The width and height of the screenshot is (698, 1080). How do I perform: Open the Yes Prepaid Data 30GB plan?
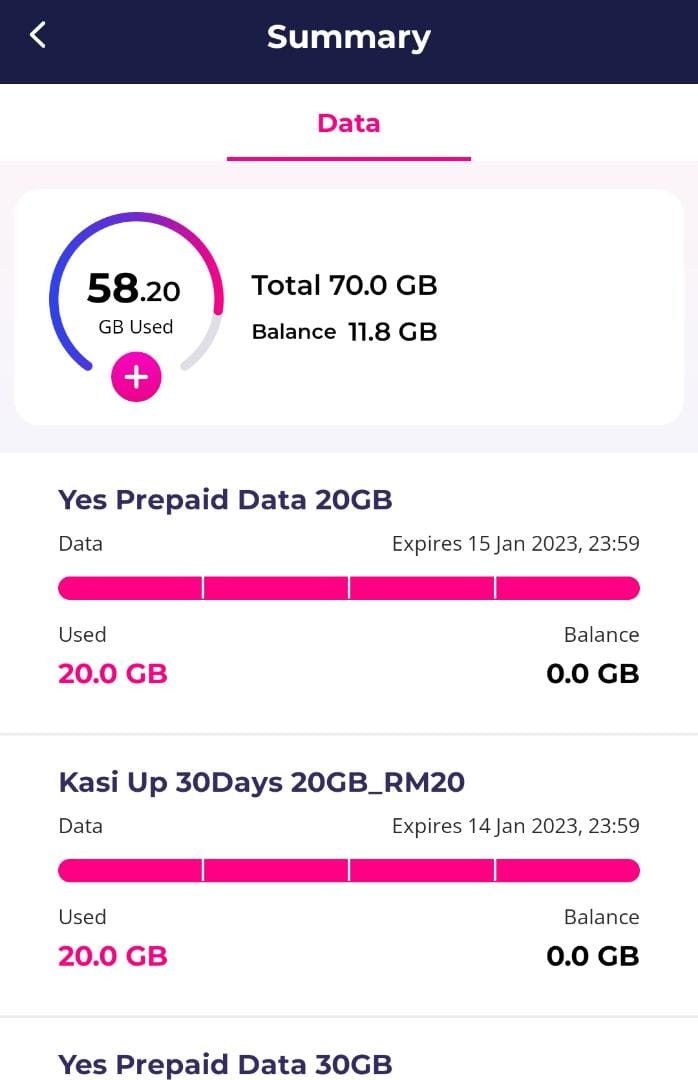225,1063
